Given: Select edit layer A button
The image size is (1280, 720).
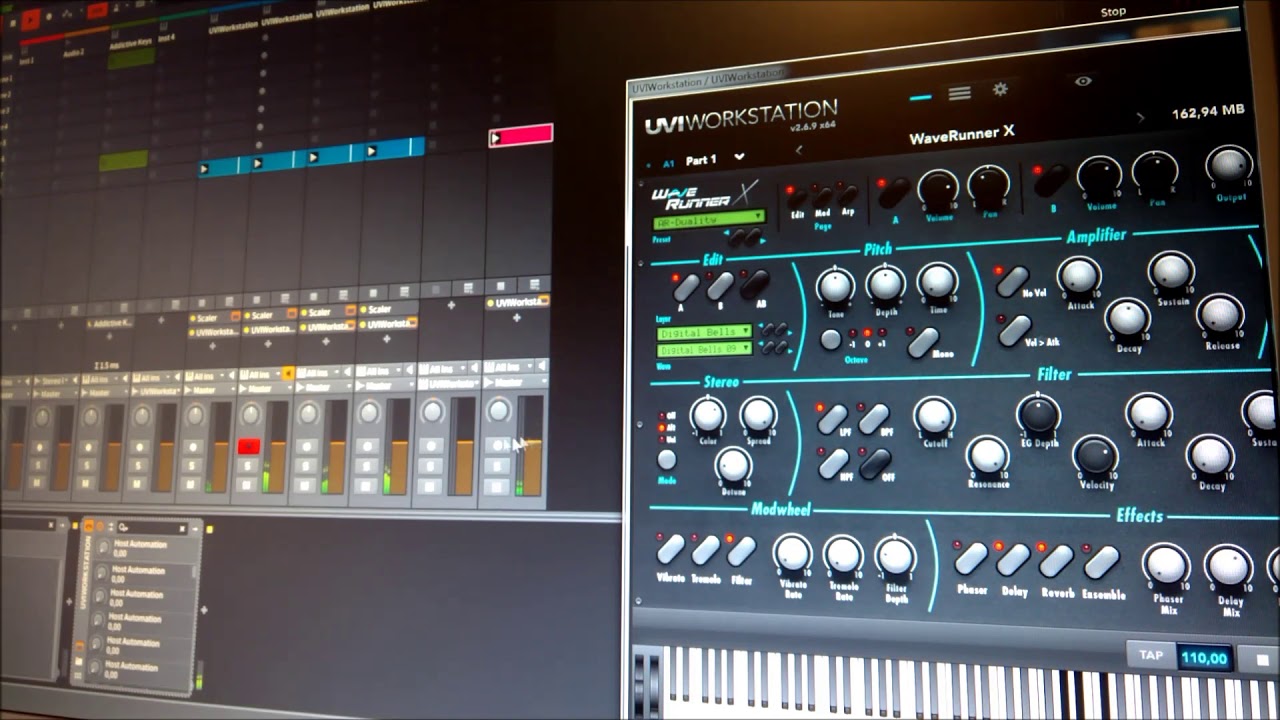Looking at the screenshot, I should (x=687, y=288).
